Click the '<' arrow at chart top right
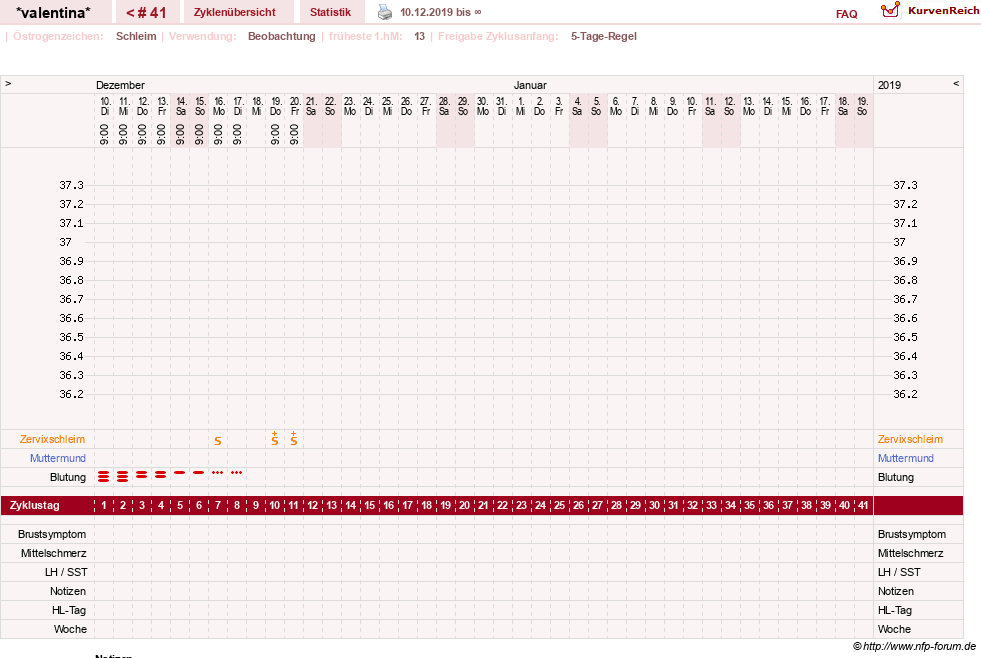Screen dimensions: 981x658 (x=956, y=83)
